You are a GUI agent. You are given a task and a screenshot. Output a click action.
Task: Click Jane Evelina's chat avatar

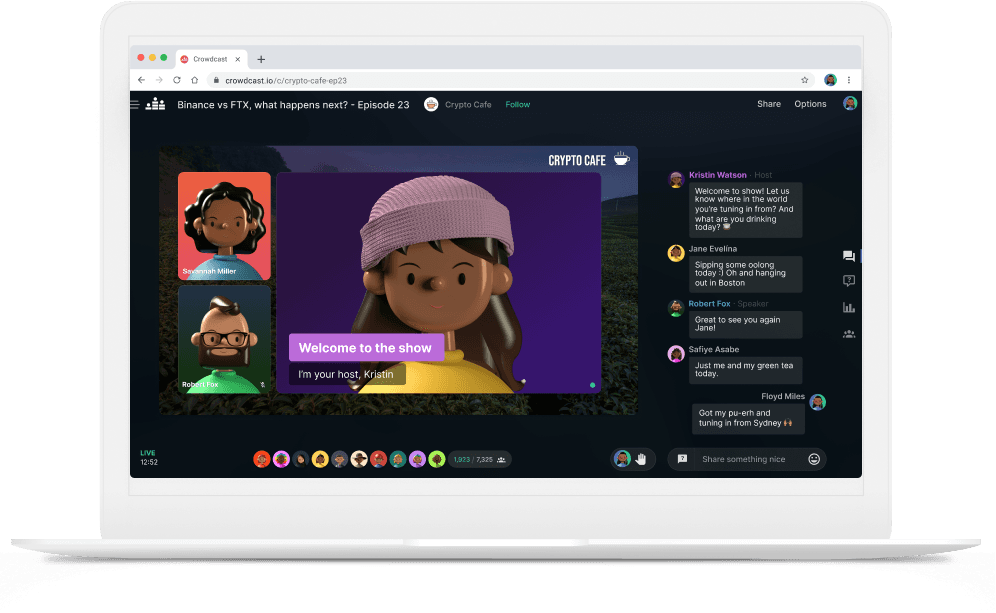(676, 253)
